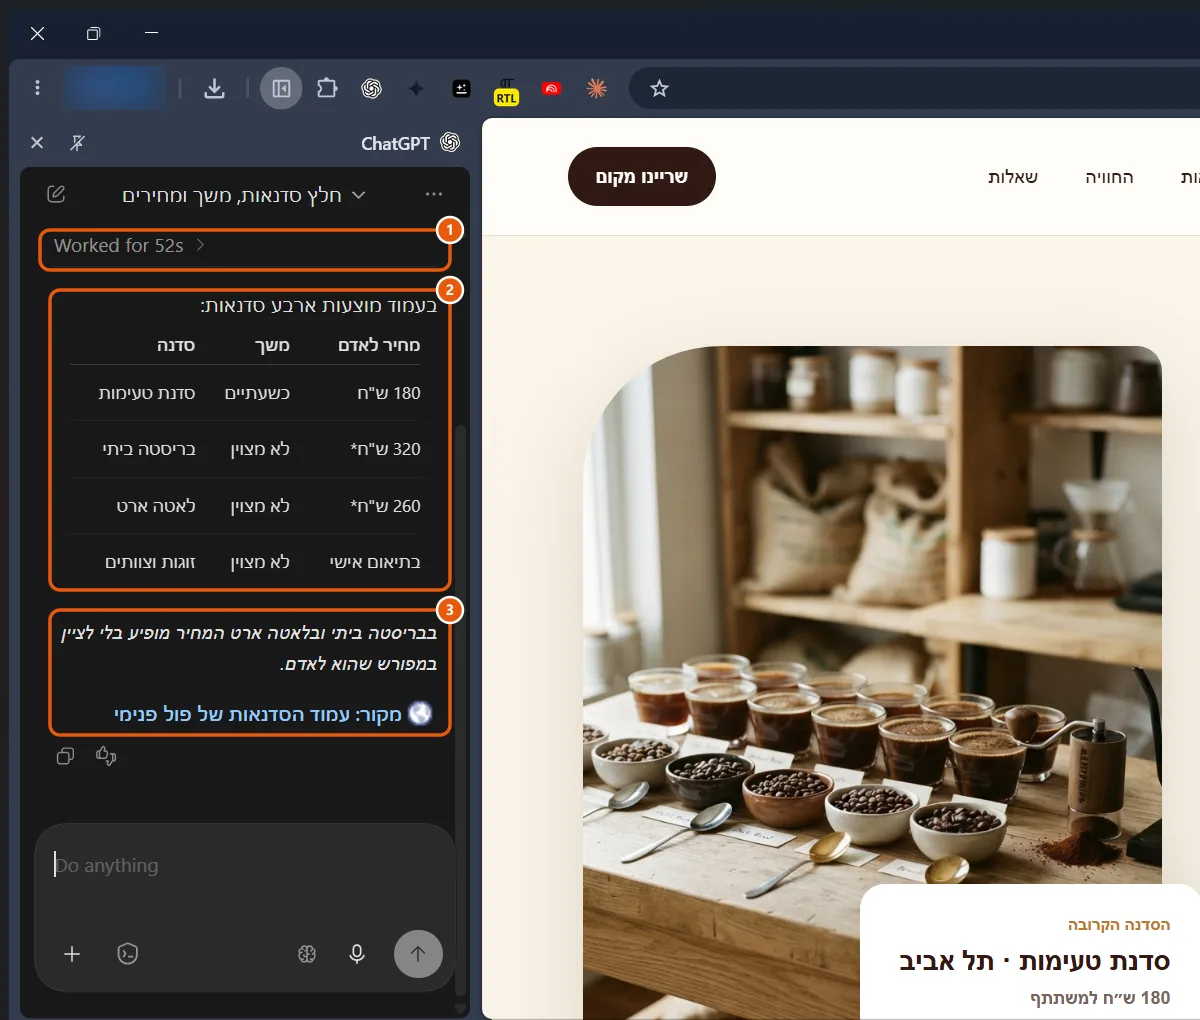1200x1020 pixels.
Task: Select the '320 ש"ח*' price cell
Action: pos(385,449)
